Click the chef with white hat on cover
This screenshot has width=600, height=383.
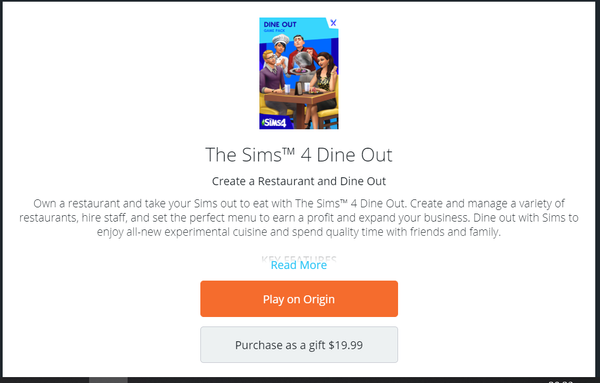pos(281,52)
